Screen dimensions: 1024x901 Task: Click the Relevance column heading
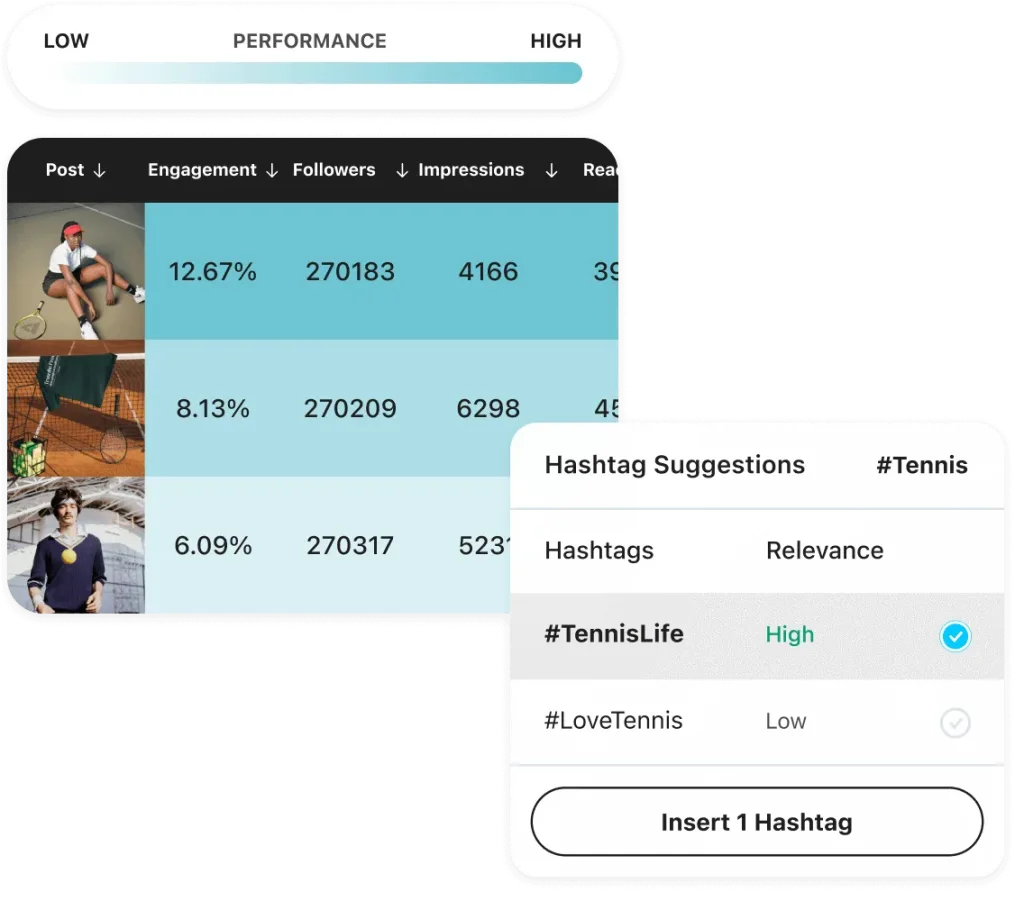point(824,550)
